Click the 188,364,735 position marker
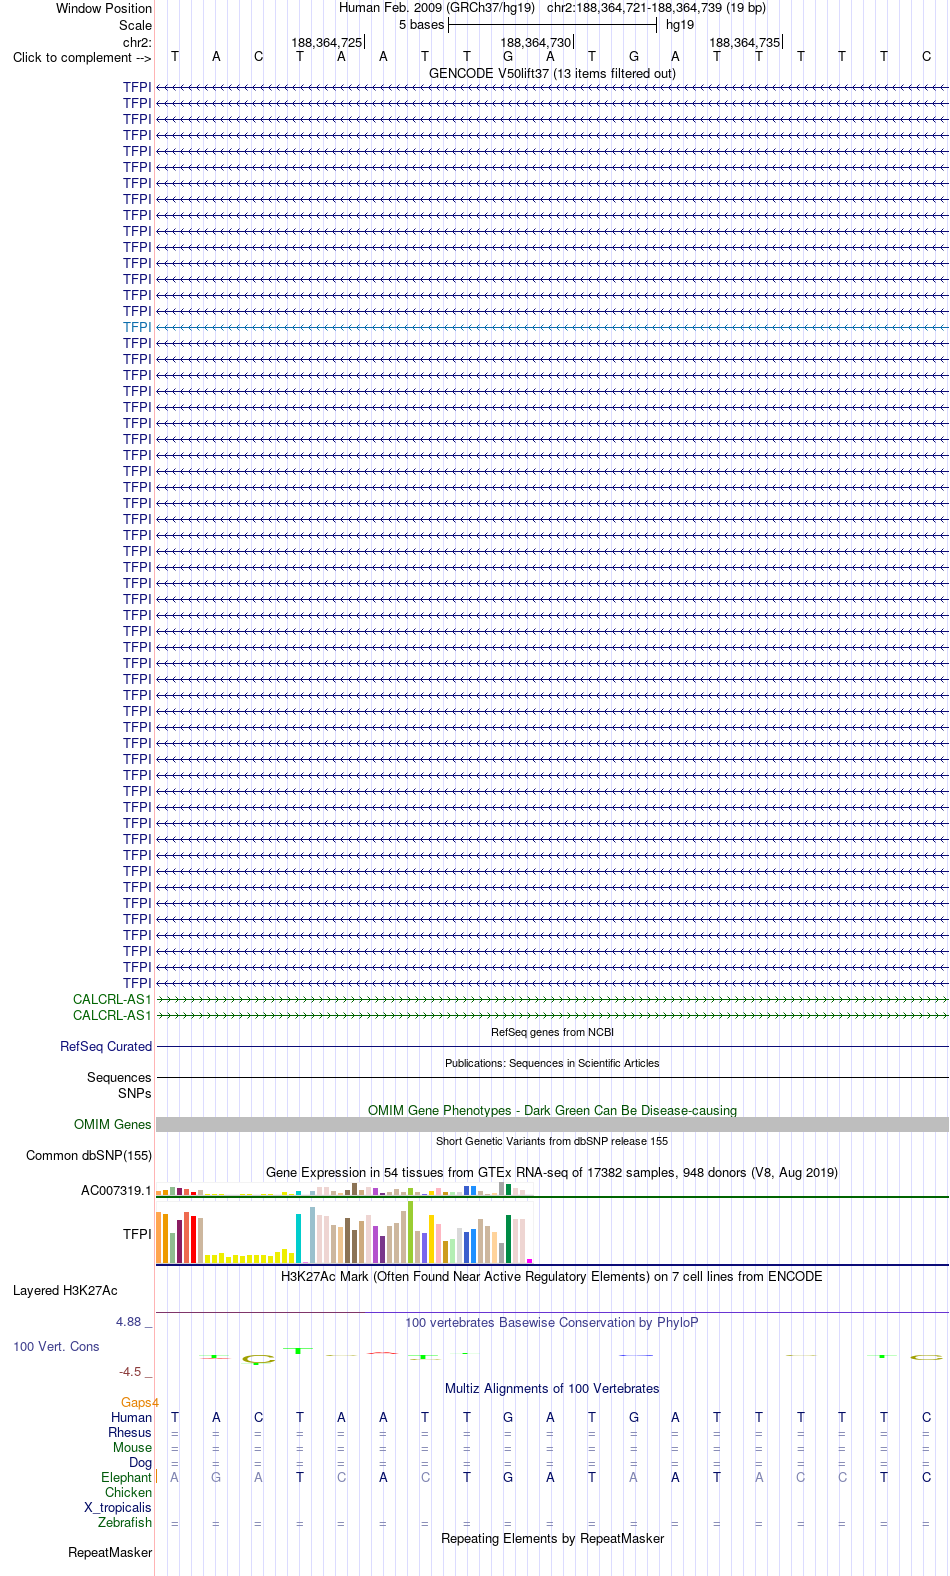 (745, 42)
